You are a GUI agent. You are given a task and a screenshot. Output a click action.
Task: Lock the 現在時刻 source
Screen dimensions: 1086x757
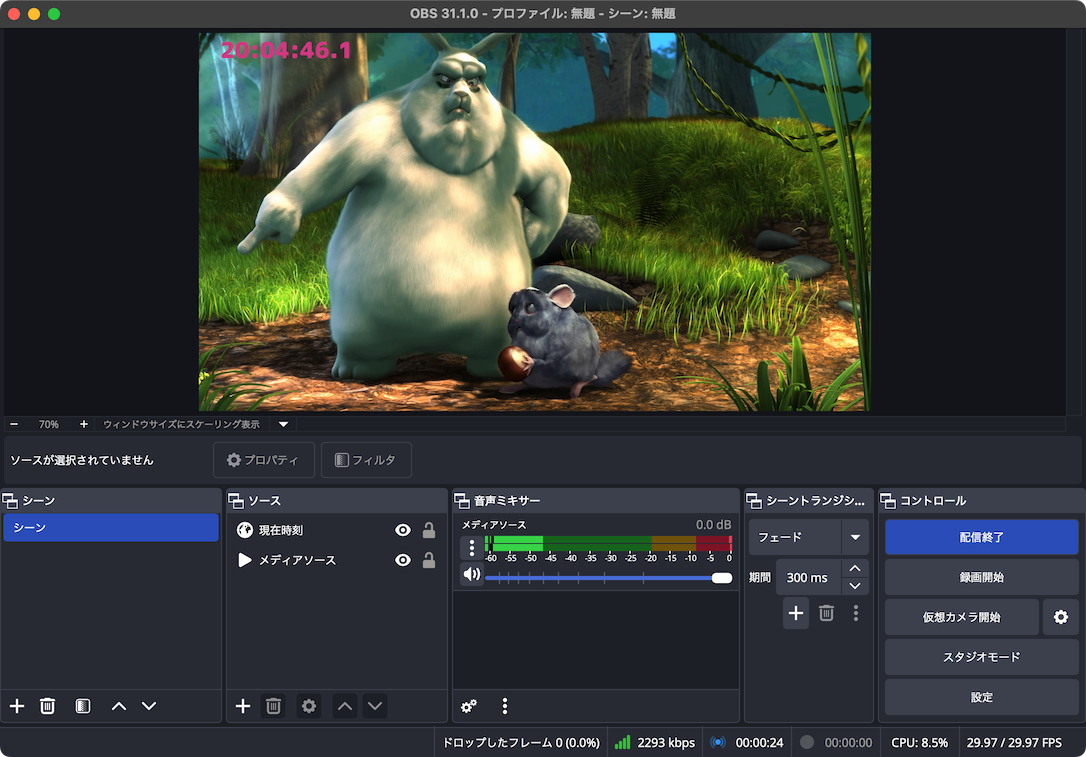429,530
